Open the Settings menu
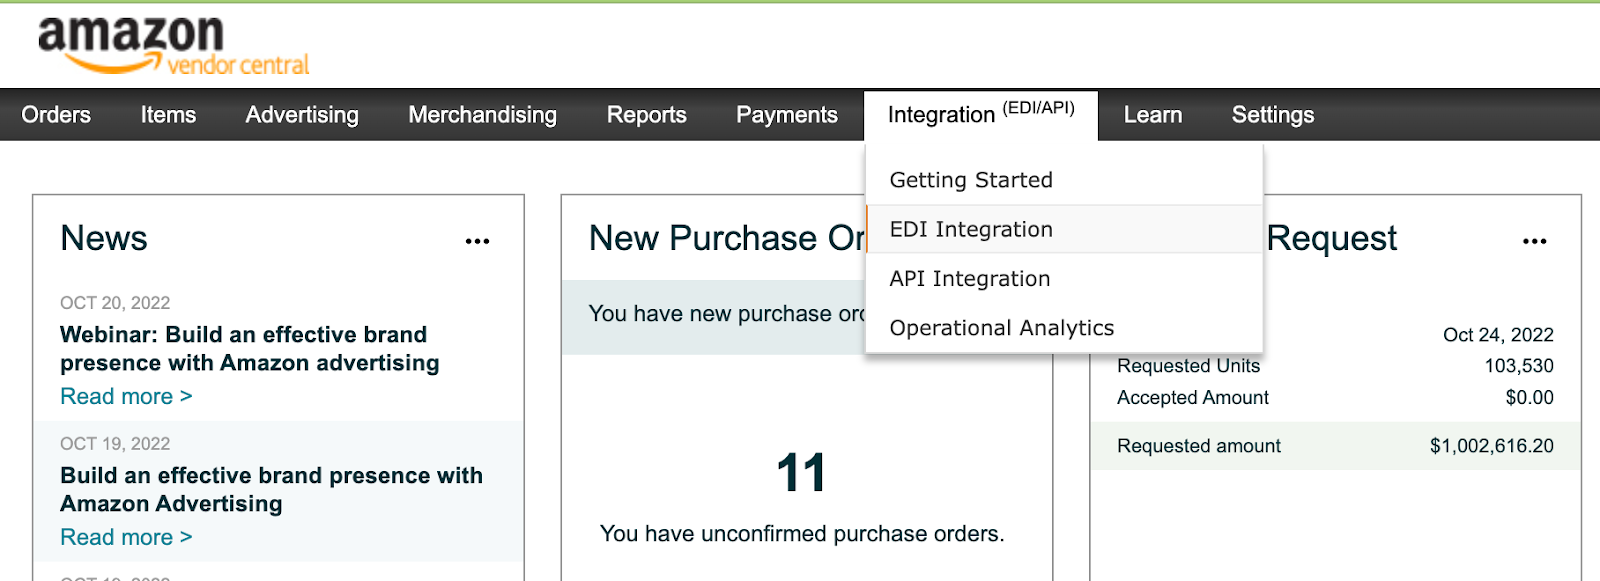Image resolution: width=1600 pixels, height=581 pixels. click(1273, 115)
